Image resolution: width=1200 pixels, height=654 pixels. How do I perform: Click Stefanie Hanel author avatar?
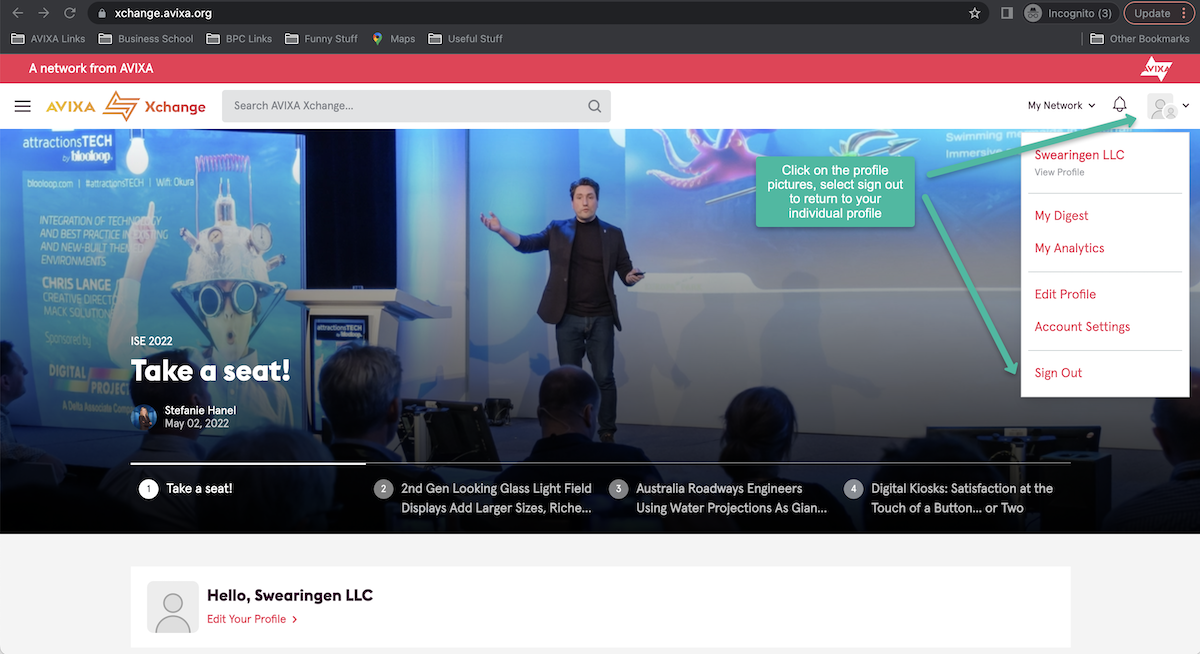pyautogui.click(x=144, y=417)
